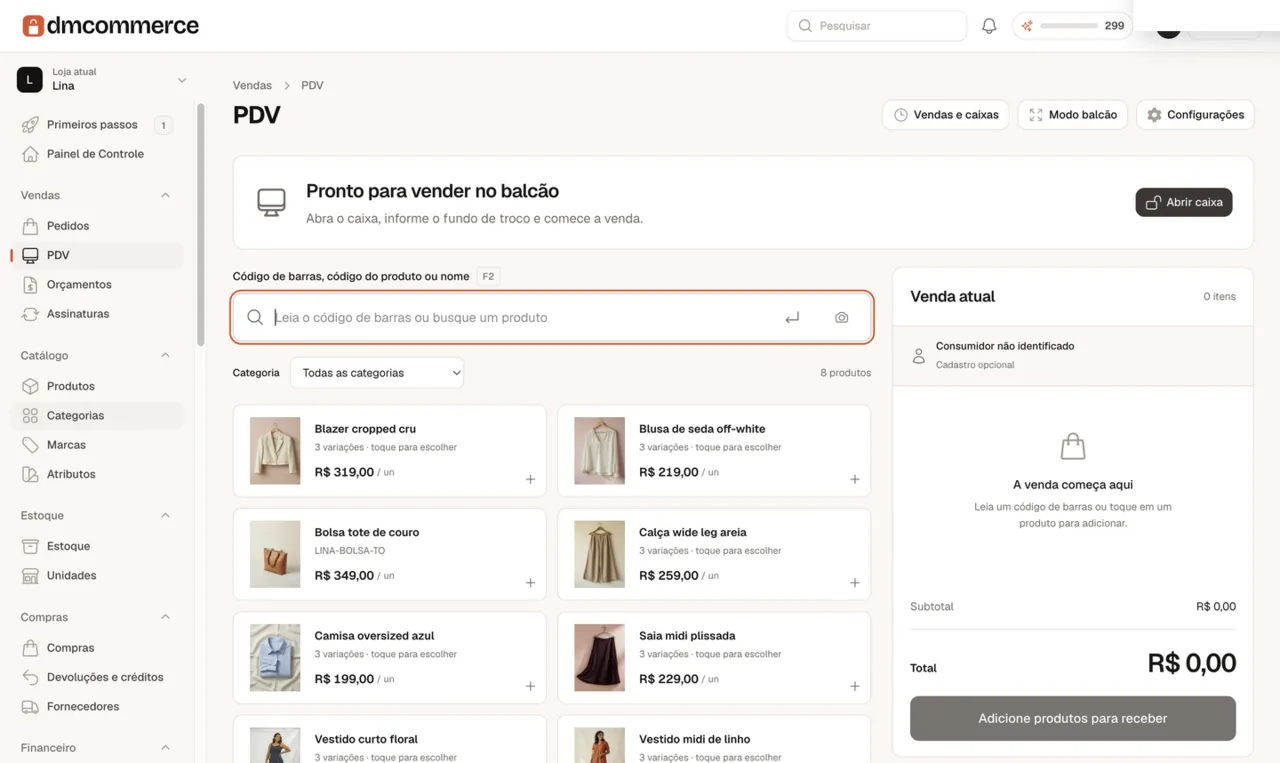Click Consumidor não identificado customer row
This screenshot has height=763, width=1280.
point(1072,355)
